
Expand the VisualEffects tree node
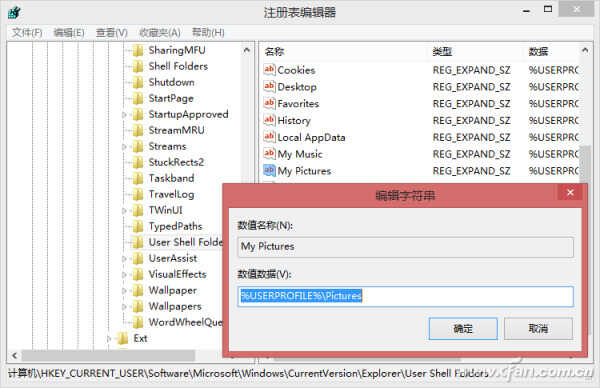[124, 275]
